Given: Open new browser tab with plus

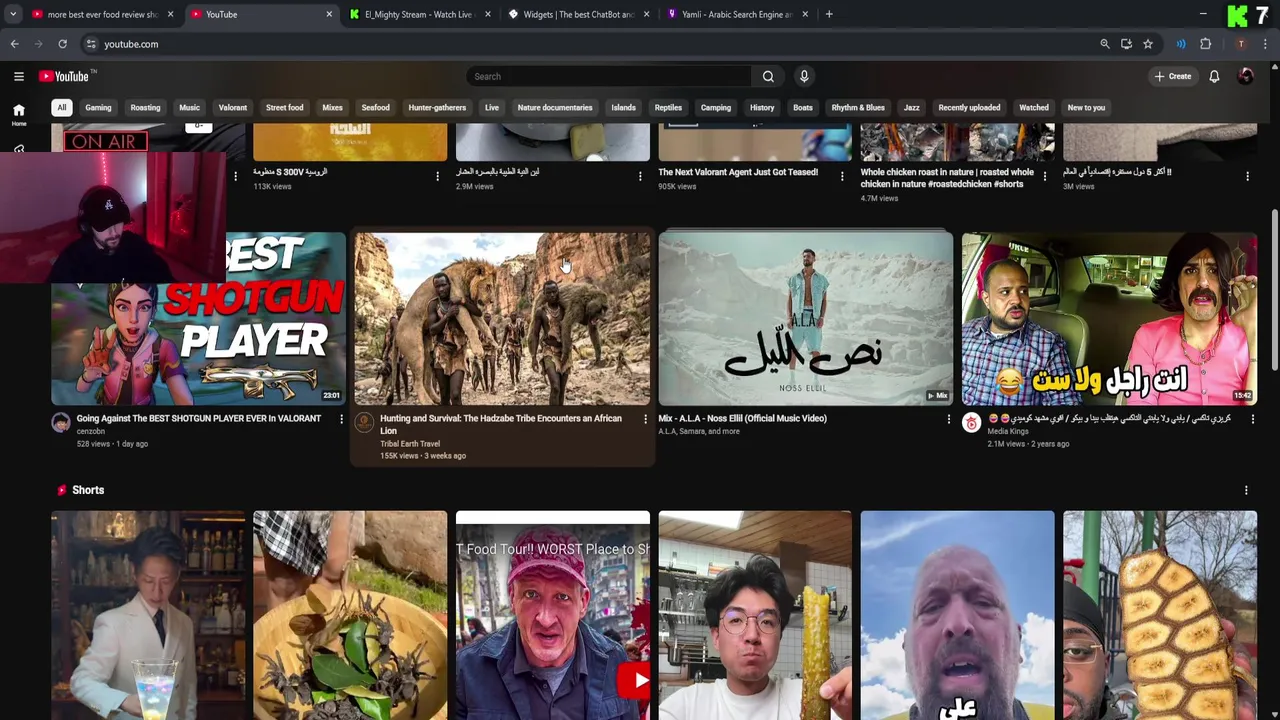Looking at the screenshot, I should click(829, 14).
